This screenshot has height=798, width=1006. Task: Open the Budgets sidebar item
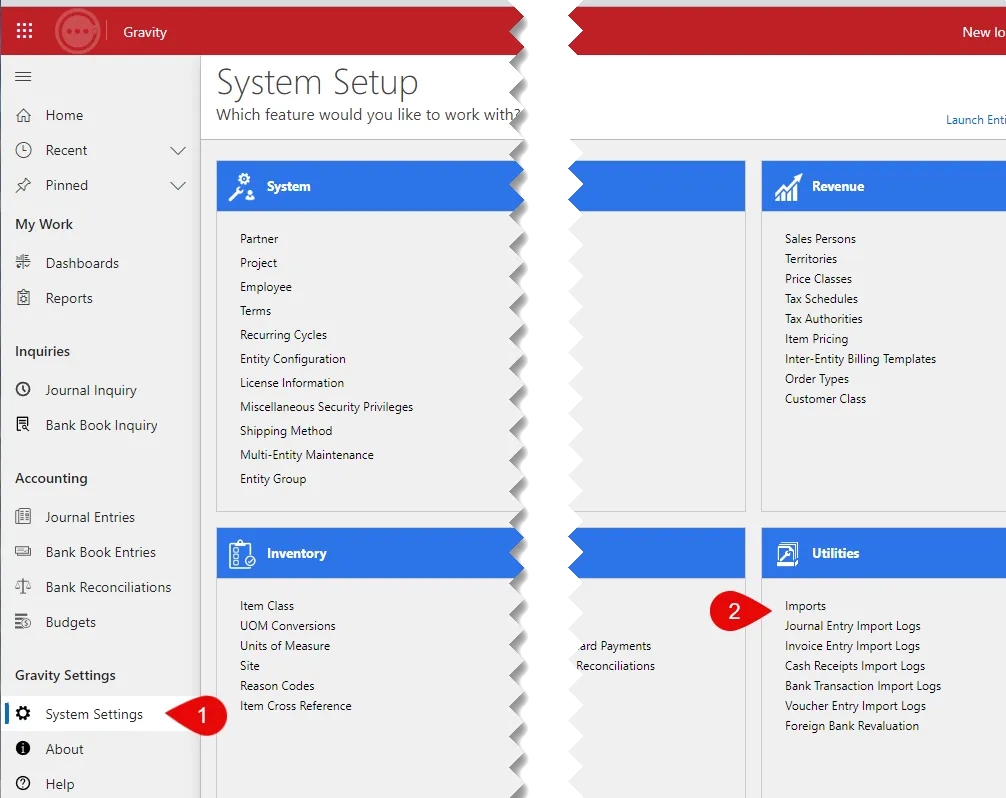71,622
